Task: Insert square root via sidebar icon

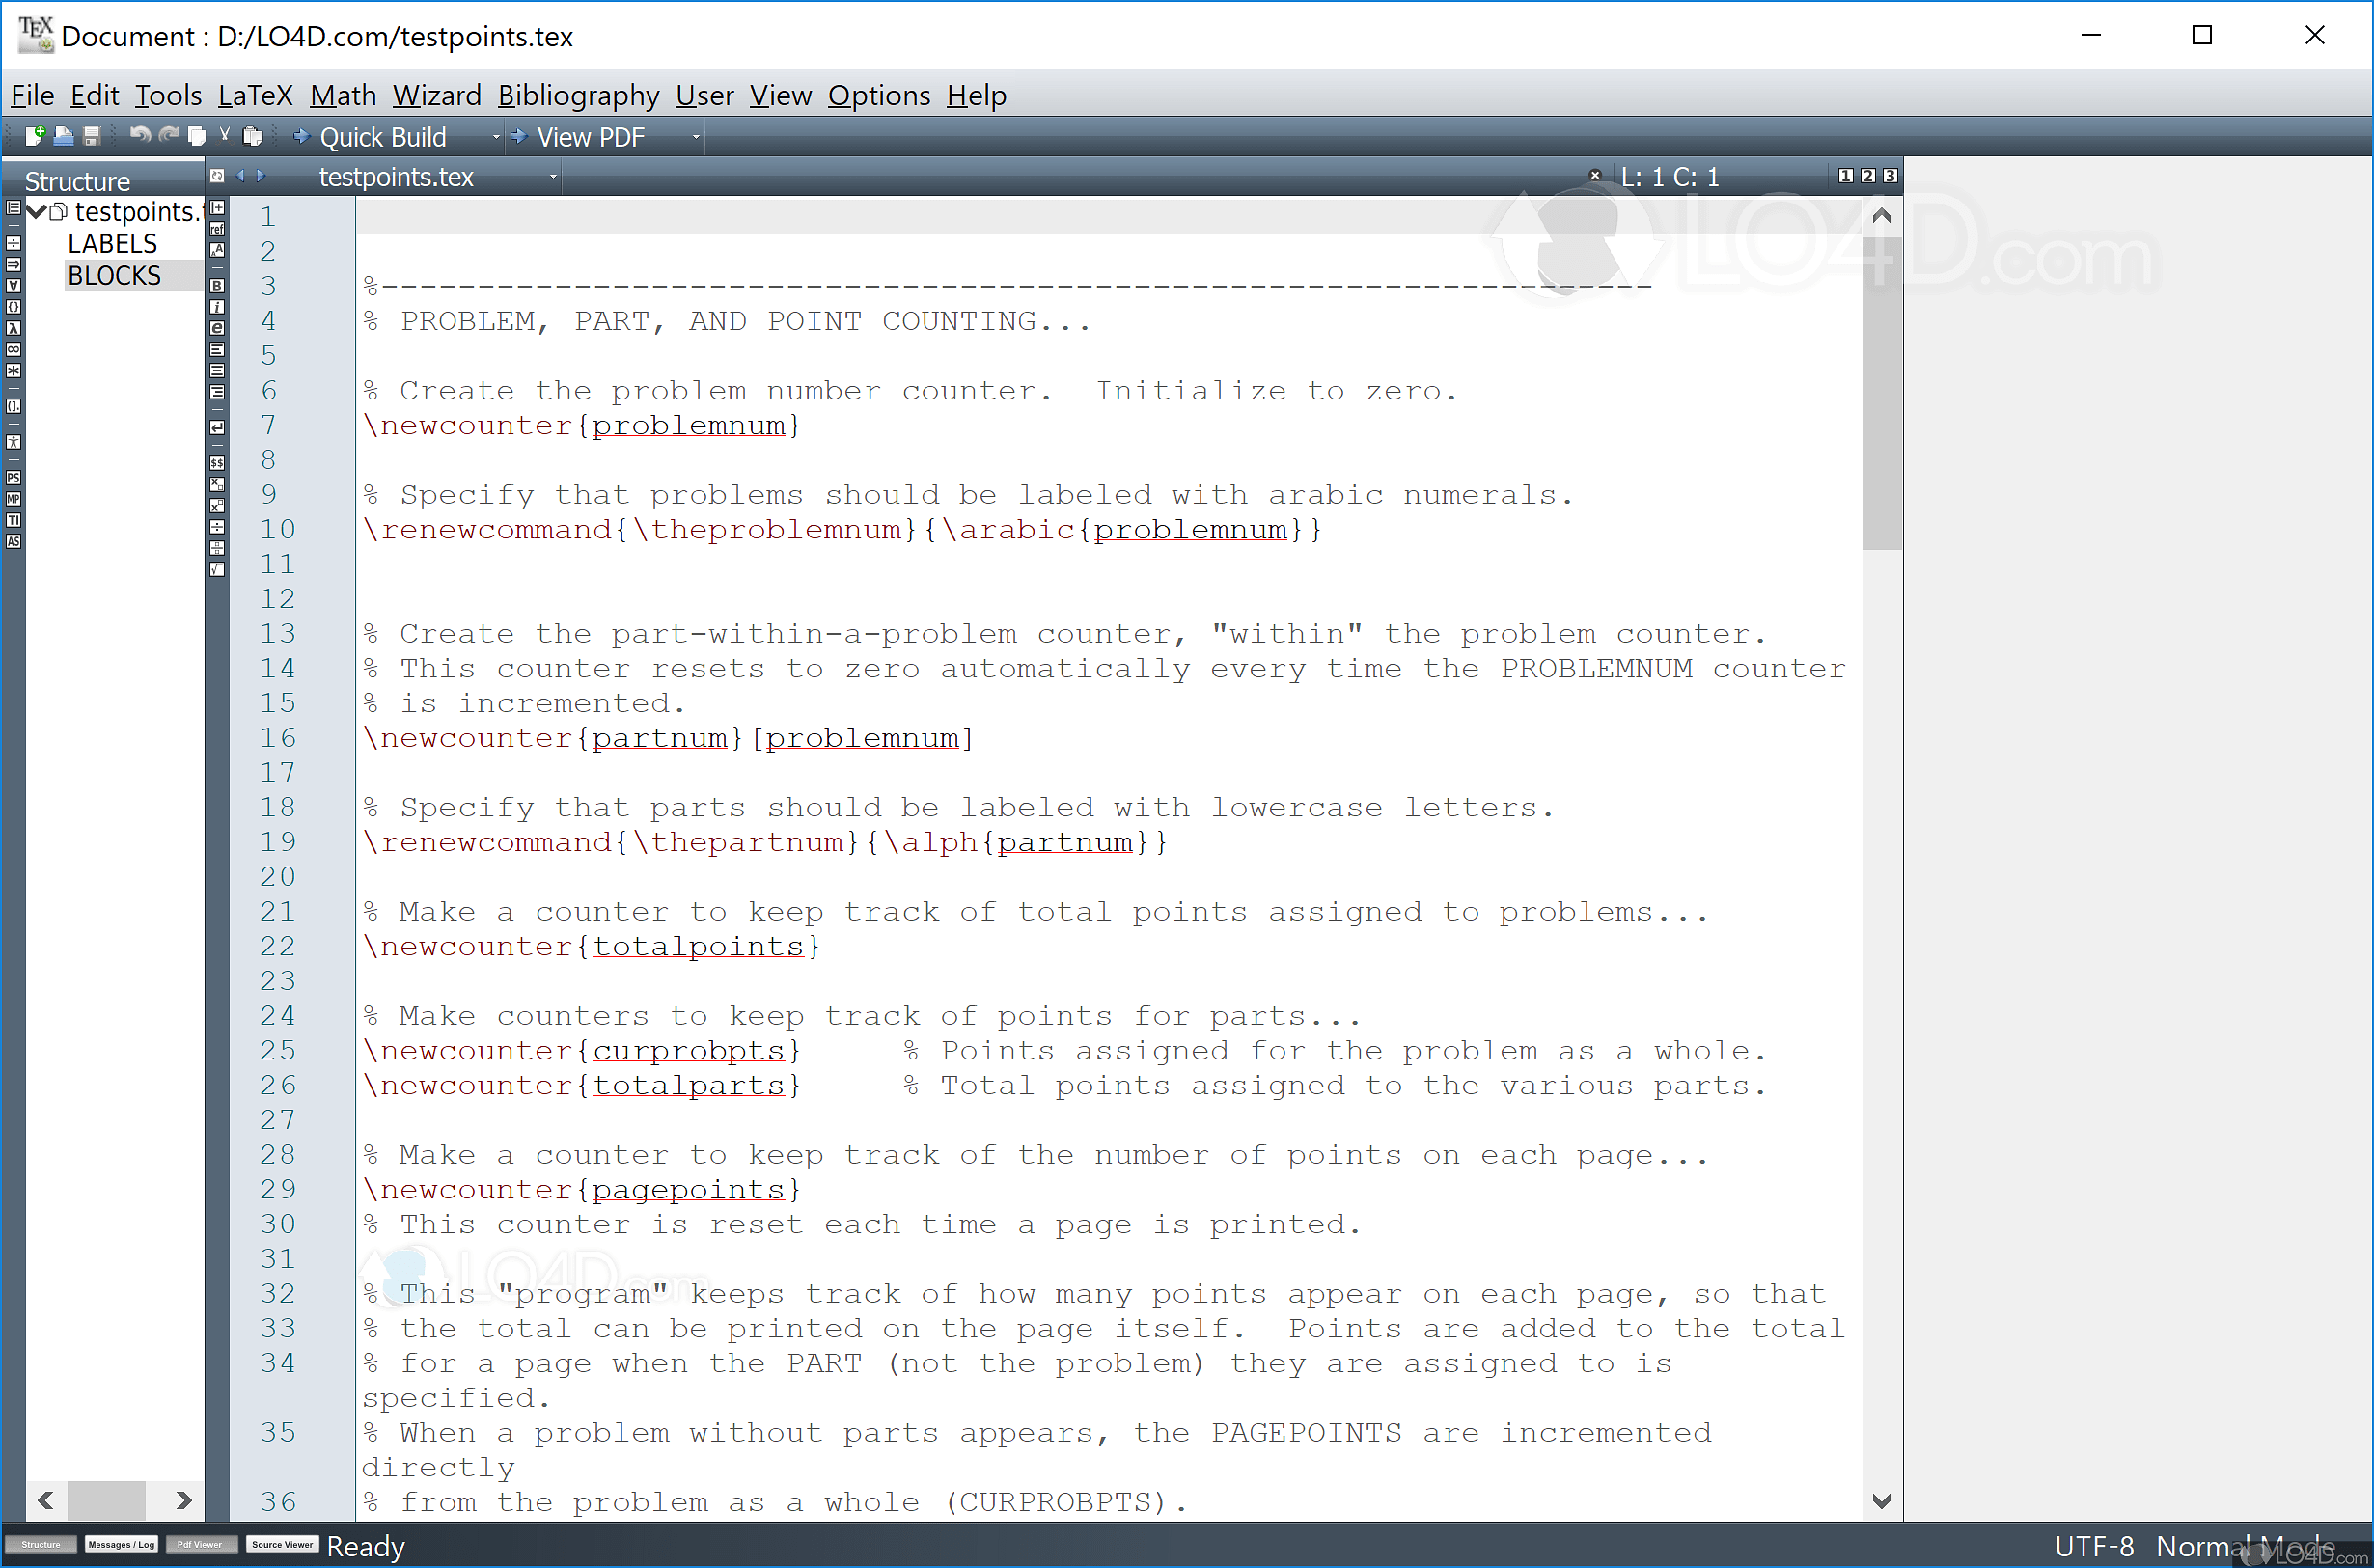Action: click(217, 570)
